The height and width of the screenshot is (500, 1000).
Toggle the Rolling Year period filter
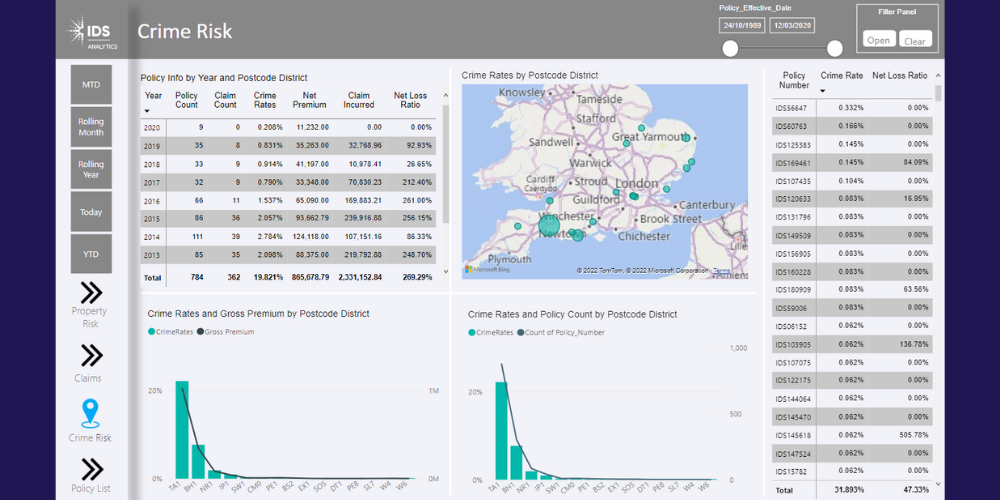click(91, 169)
